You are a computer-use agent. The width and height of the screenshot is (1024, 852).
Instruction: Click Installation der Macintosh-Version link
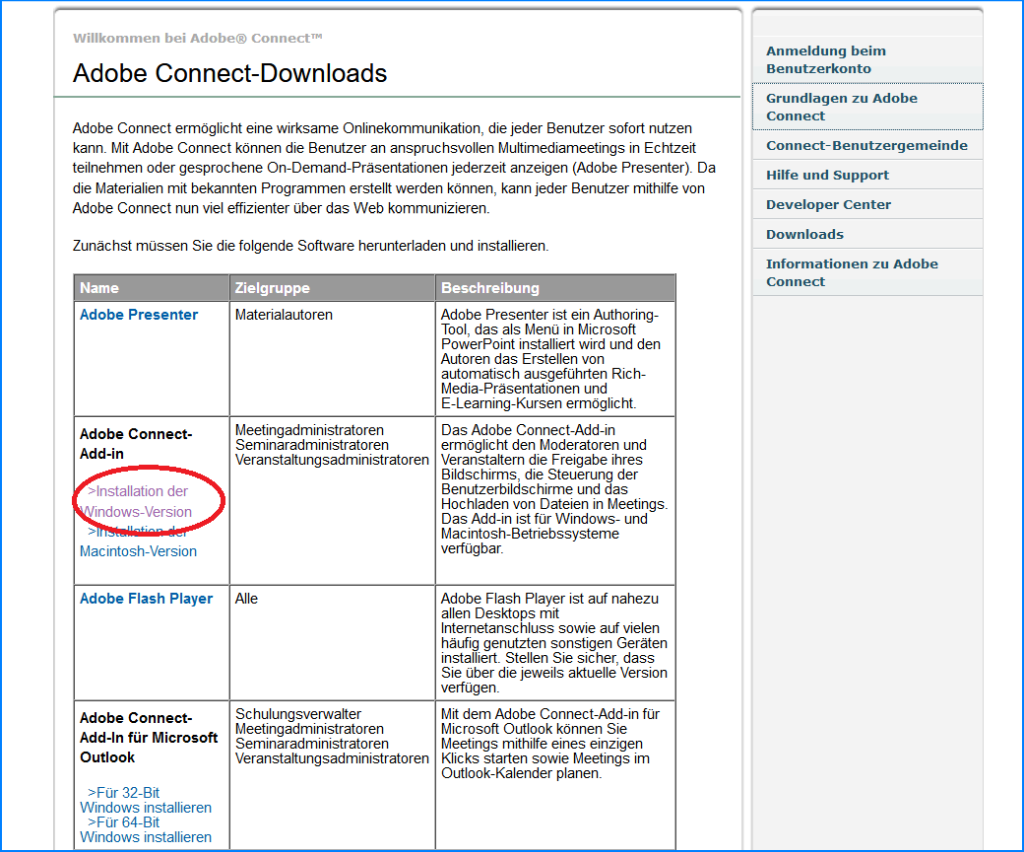pyautogui.click(x=139, y=542)
